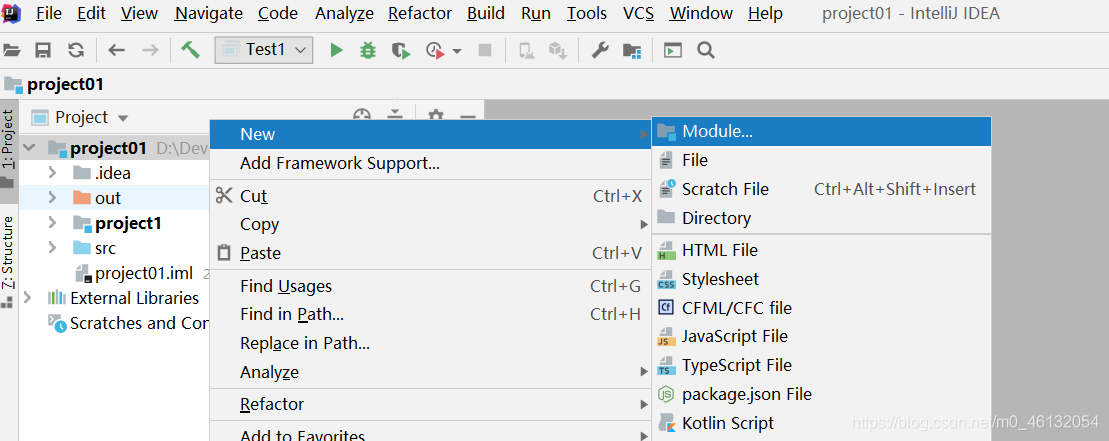1109x441 pixels.
Task: Choose Find in Path... option
Action: click(431, 314)
